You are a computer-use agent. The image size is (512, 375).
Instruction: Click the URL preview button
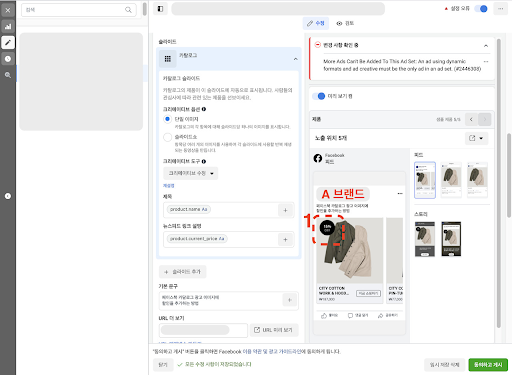pos(274,330)
